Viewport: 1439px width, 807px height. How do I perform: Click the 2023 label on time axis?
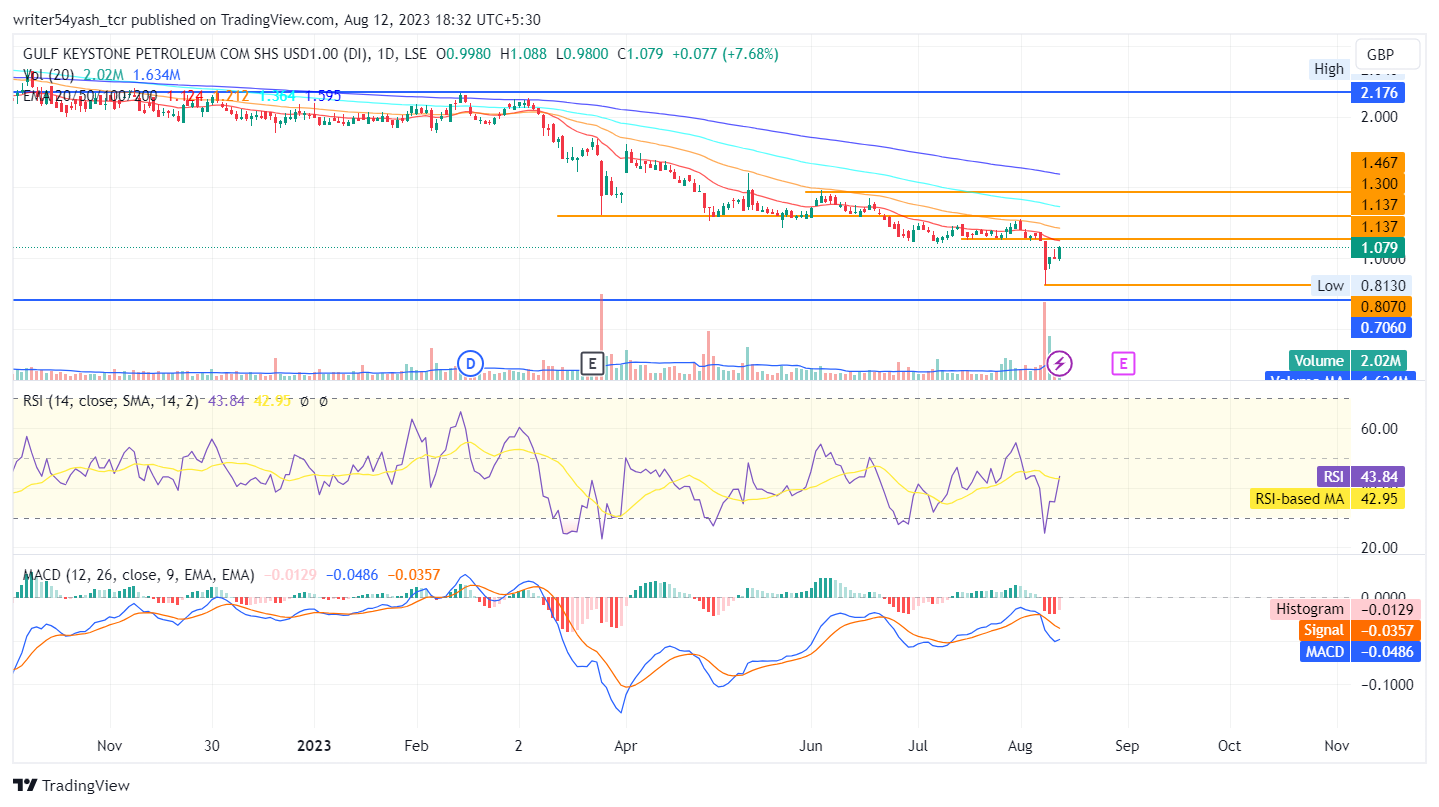click(314, 746)
